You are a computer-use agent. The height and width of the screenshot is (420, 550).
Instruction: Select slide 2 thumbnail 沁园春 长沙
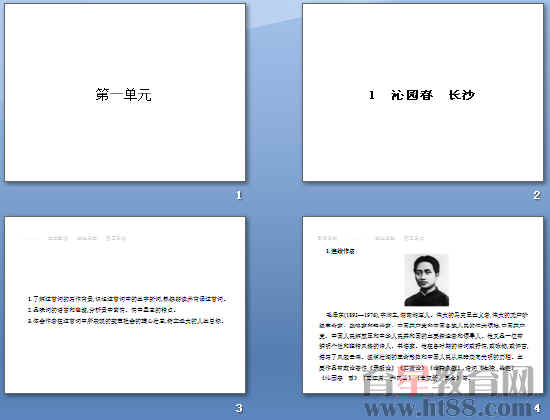point(423,92)
